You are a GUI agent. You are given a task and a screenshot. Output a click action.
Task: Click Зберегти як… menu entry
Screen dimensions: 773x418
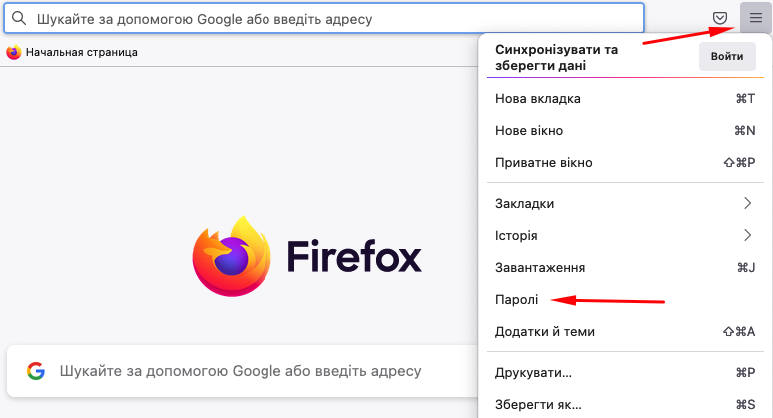click(x=538, y=405)
